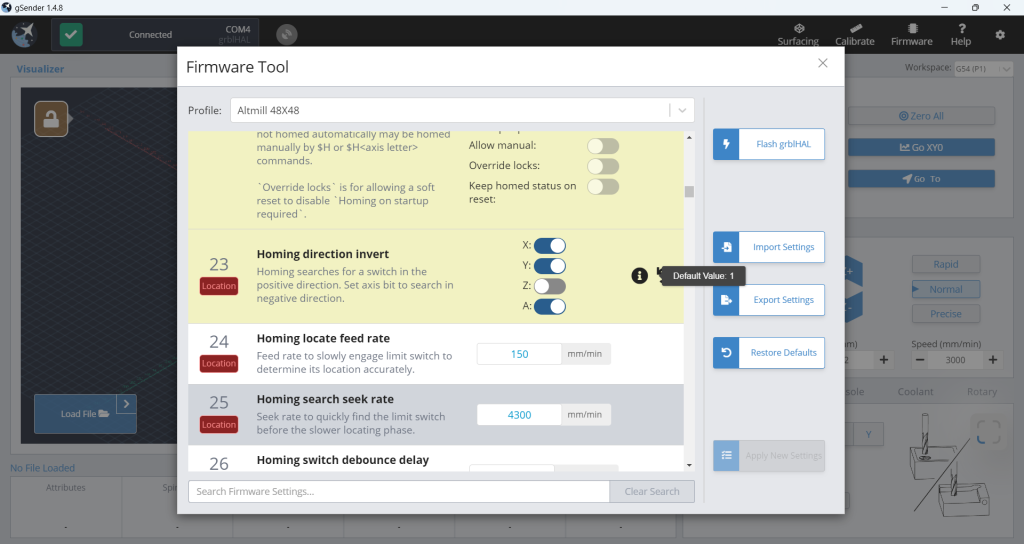
Task: Expand arrow next to Load File
Action: 126,404
